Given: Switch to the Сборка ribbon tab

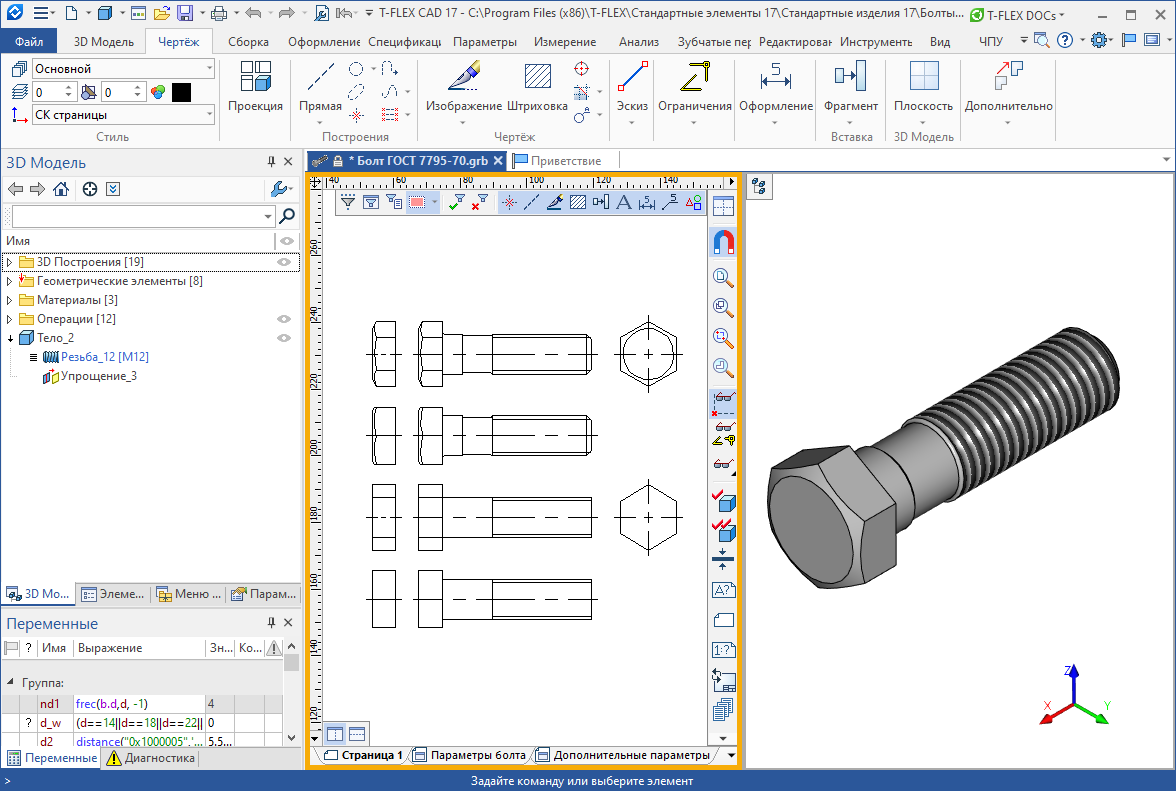Looking at the screenshot, I should pos(248,42).
